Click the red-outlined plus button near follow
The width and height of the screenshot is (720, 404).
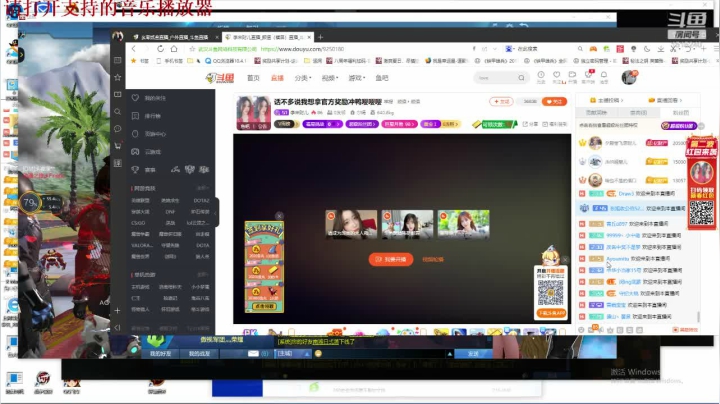click(x=501, y=101)
